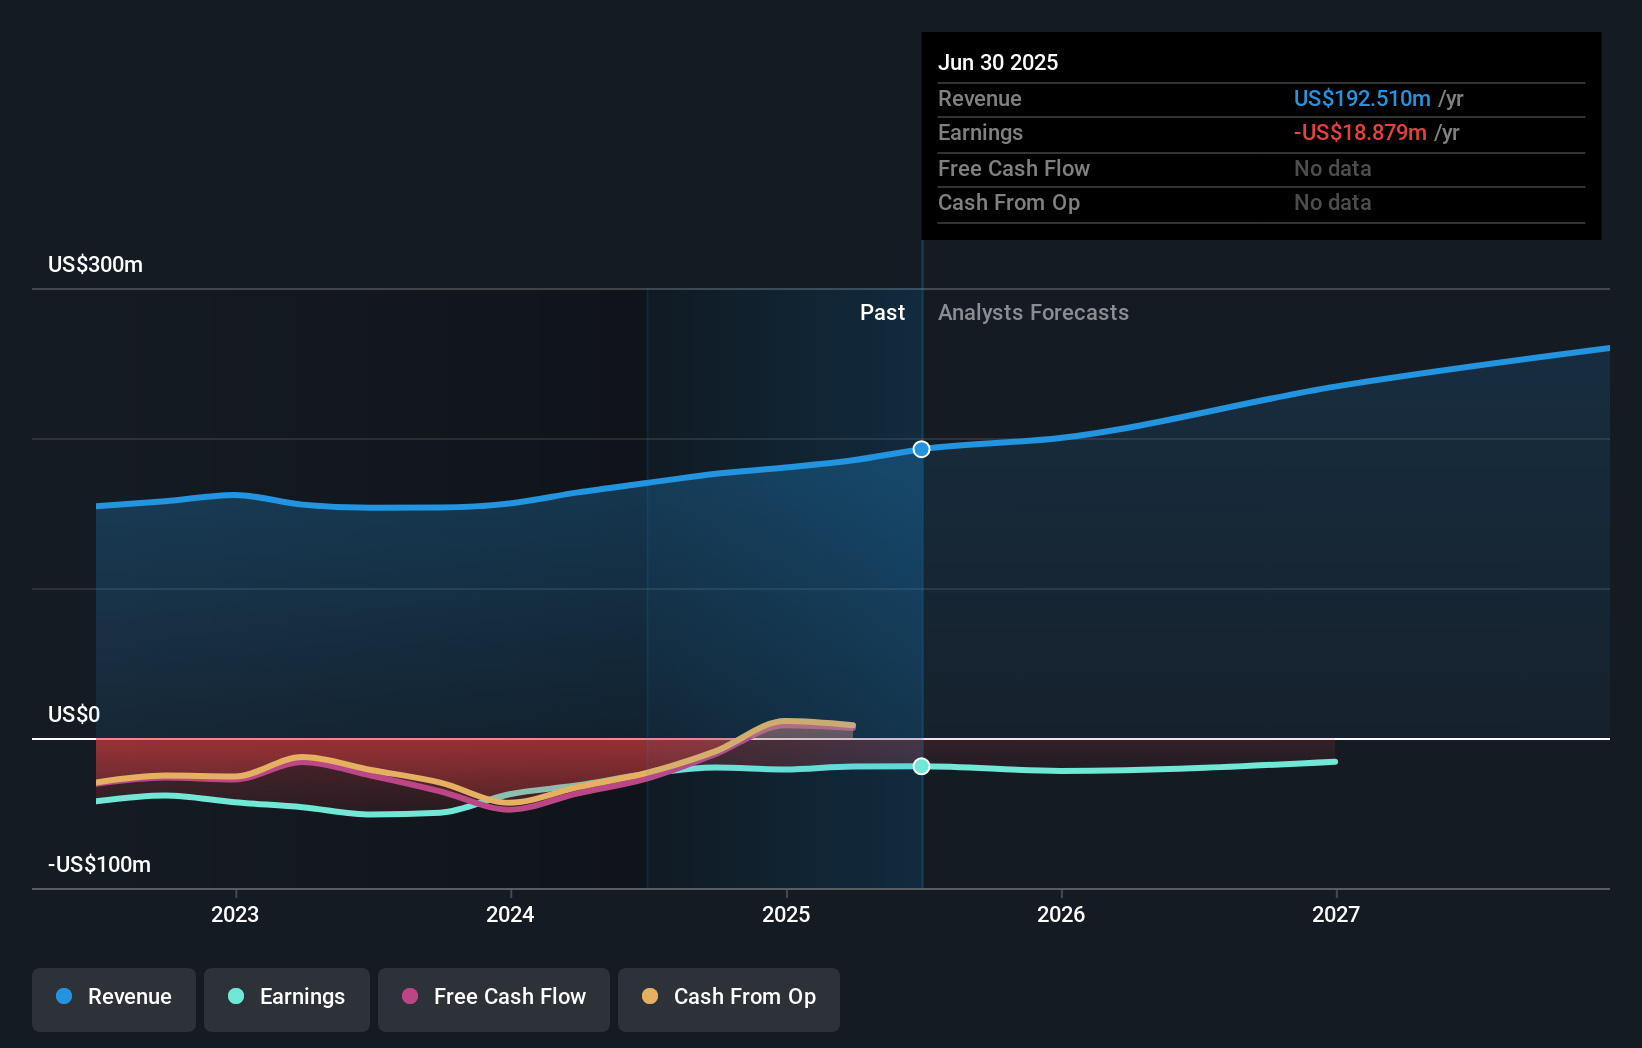Toggle the Earnings series visibility
This screenshot has height=1048, width=1642.
(x=286, y=997)
